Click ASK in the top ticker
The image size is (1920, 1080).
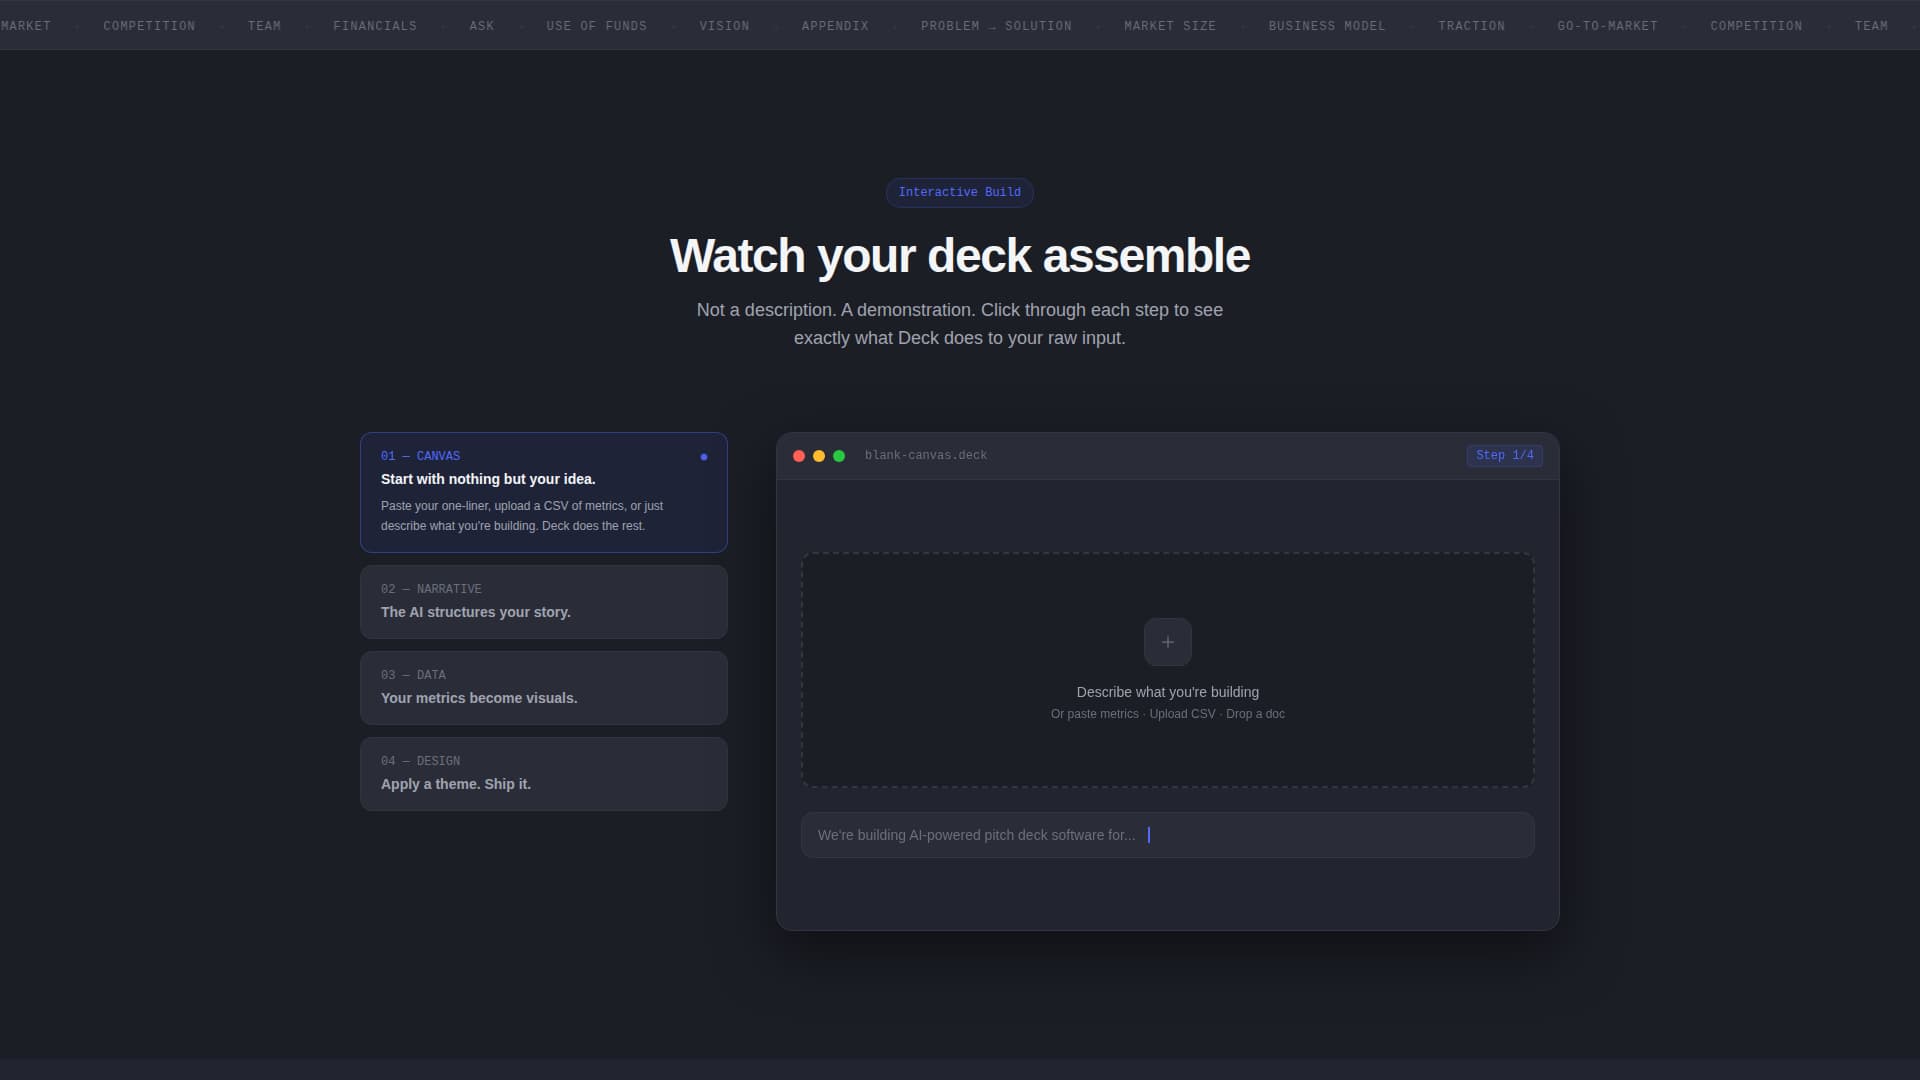[482, 26]
